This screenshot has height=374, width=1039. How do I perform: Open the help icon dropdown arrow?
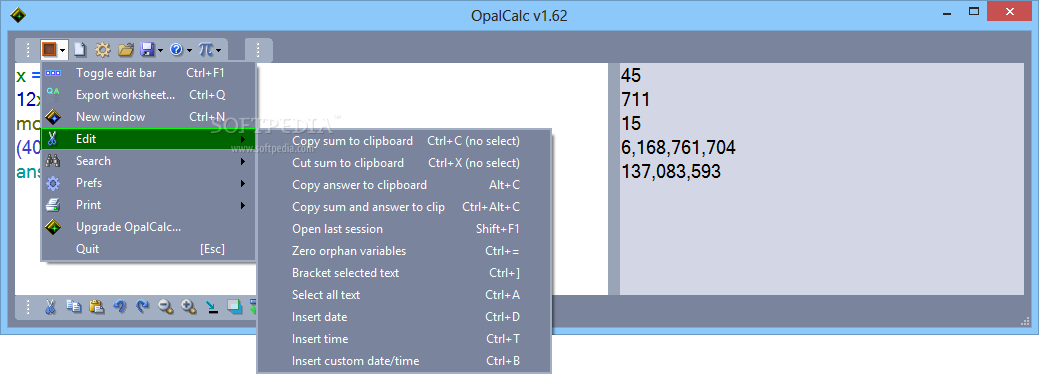tap(189, 50)
